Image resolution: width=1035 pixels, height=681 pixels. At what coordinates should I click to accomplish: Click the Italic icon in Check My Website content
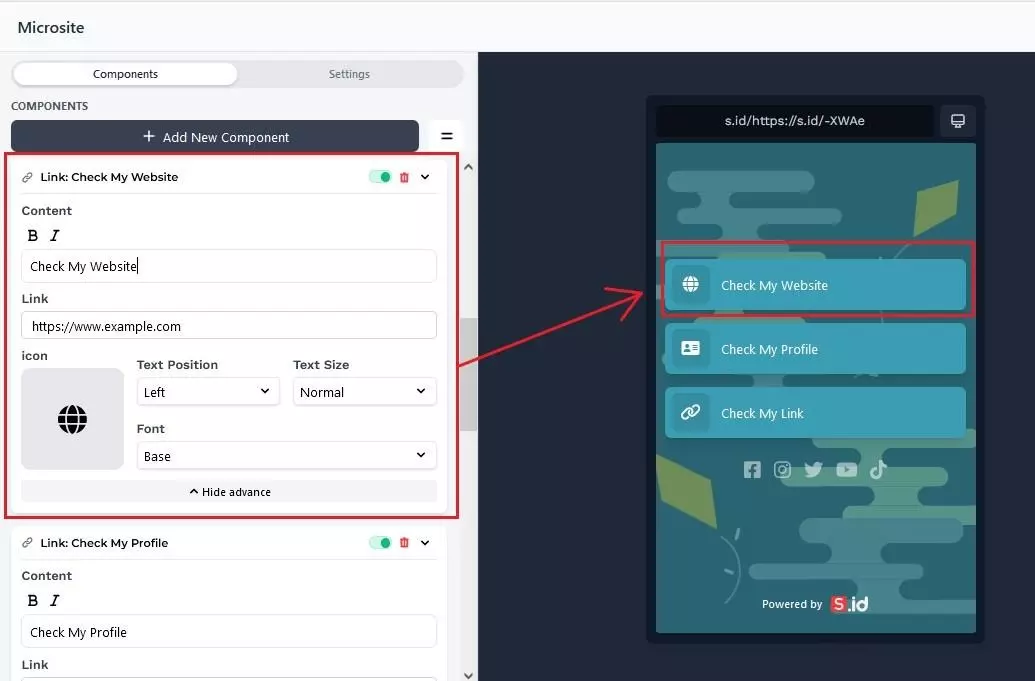(x=55, y=236)
